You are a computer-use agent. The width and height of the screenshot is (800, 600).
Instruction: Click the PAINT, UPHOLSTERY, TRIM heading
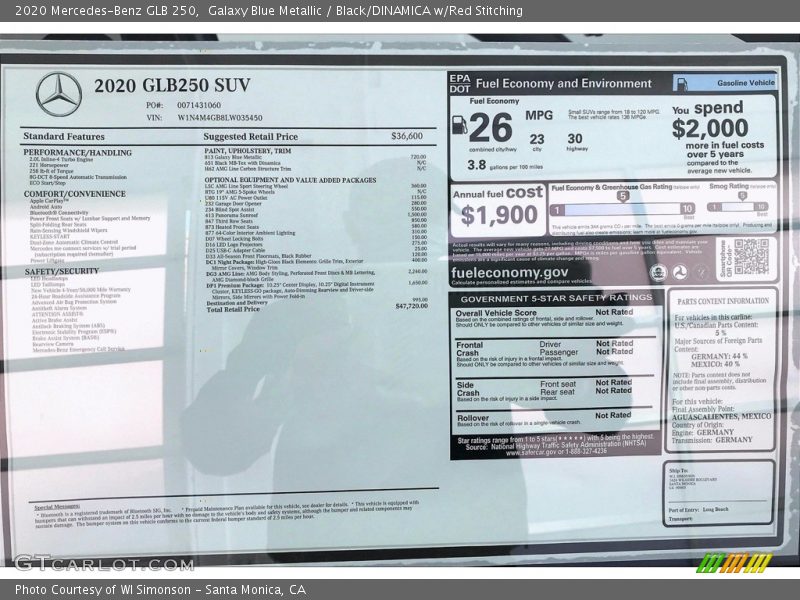click(x=248, y=151)
